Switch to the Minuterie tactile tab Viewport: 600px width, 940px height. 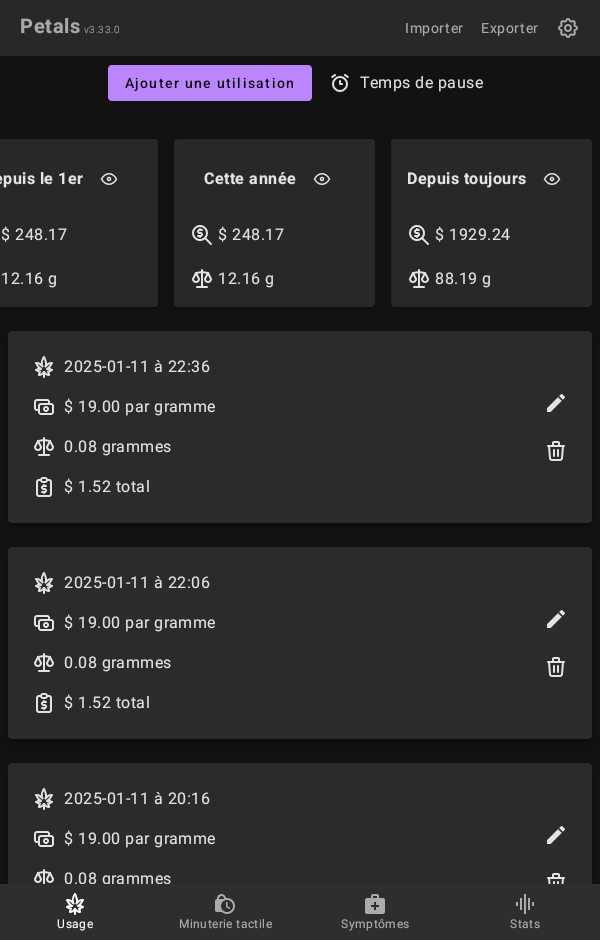click(x=225, y=911)
